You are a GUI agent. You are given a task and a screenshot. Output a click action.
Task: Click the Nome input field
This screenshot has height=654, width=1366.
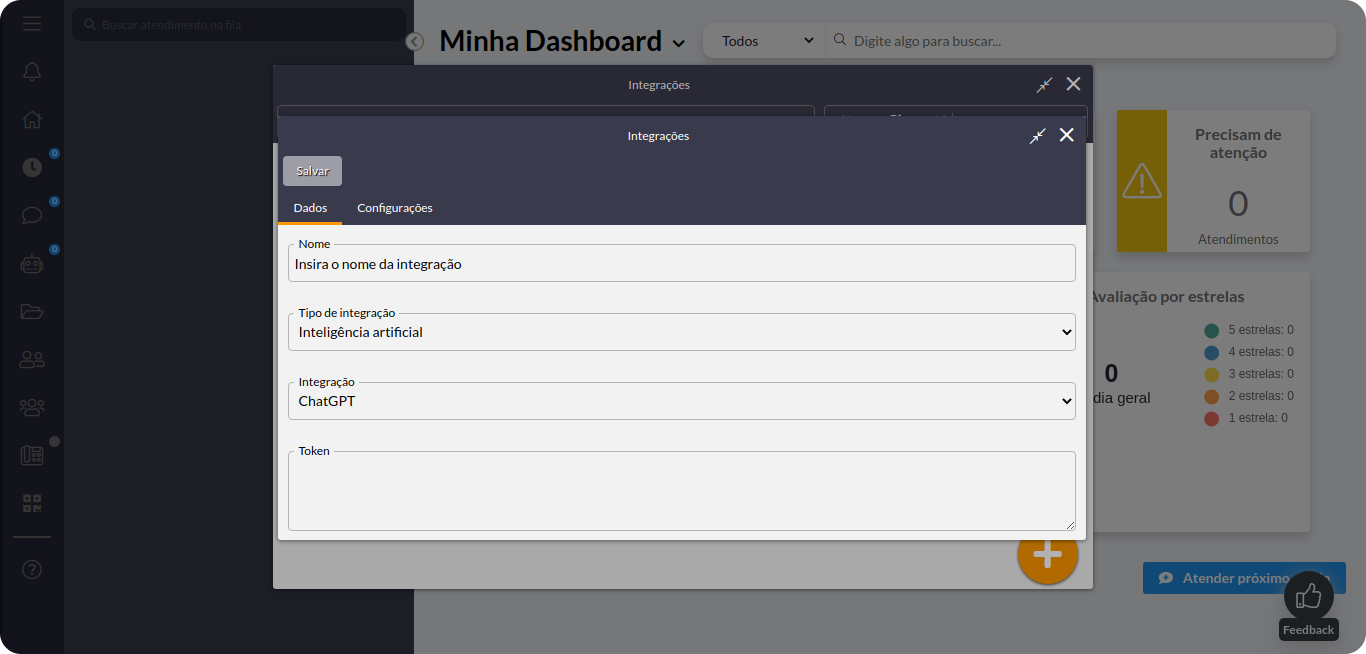[x=682, y=263]
